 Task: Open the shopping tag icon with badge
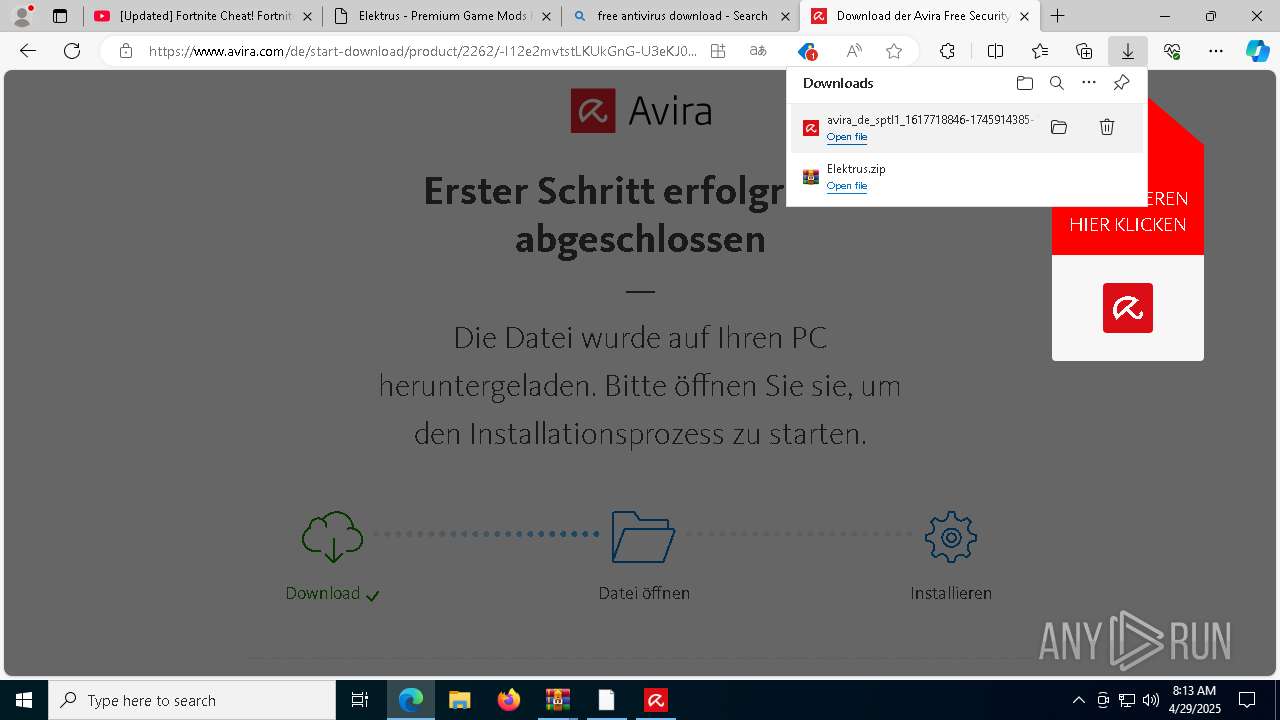pos(807,51)
